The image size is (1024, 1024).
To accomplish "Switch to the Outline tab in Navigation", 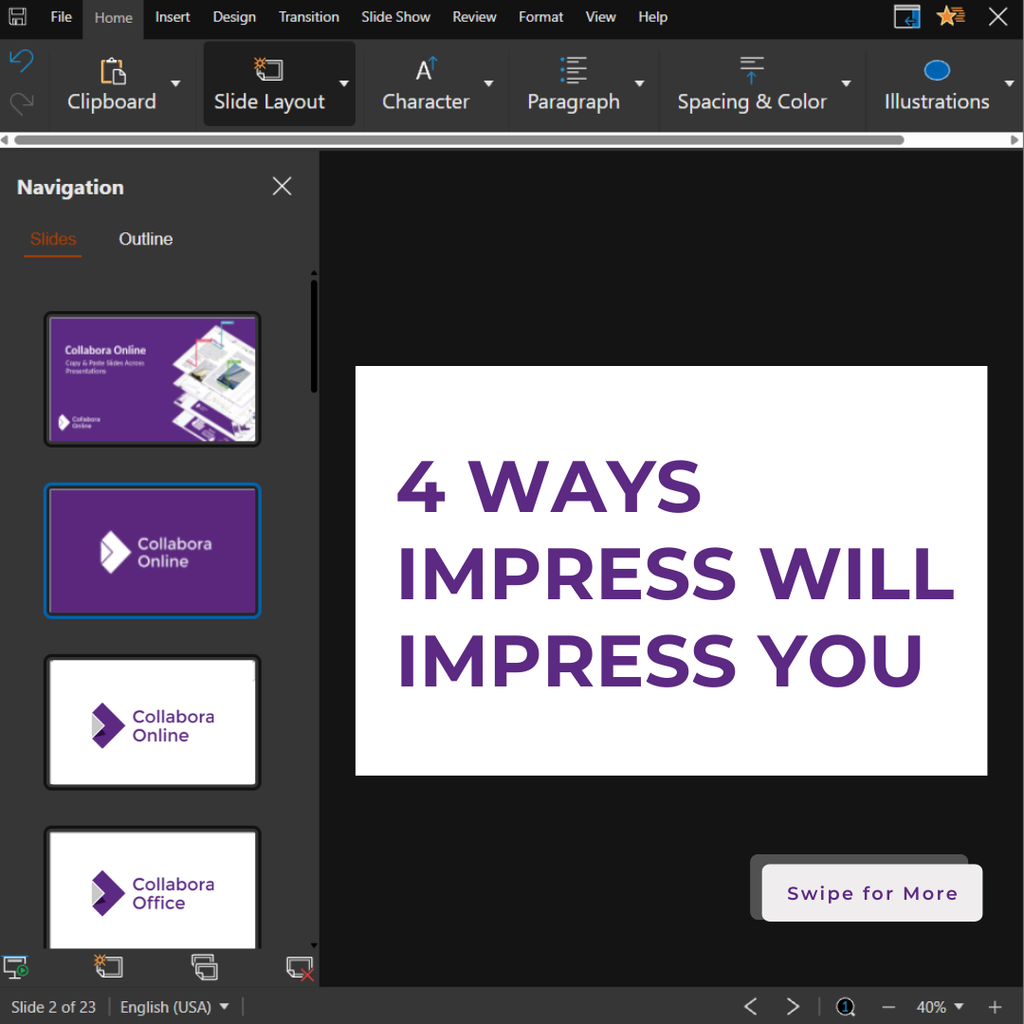I will (146, 239).
